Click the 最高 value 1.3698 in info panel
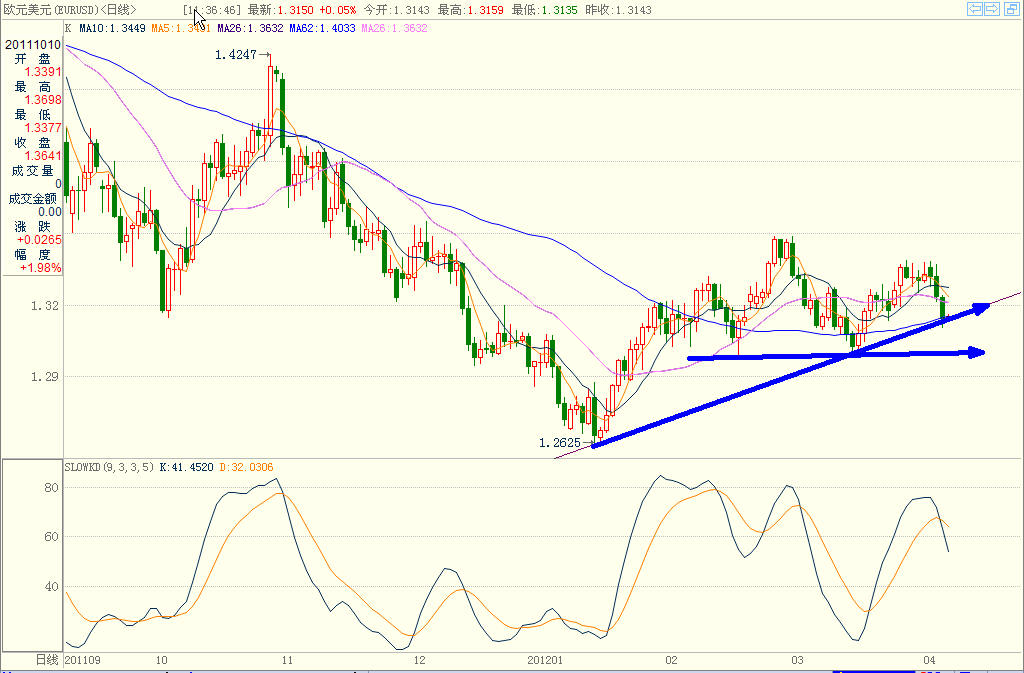Image resolution: width=1024 pixels, height=673 pixels. pyautogui.click(x=43, y=100)
